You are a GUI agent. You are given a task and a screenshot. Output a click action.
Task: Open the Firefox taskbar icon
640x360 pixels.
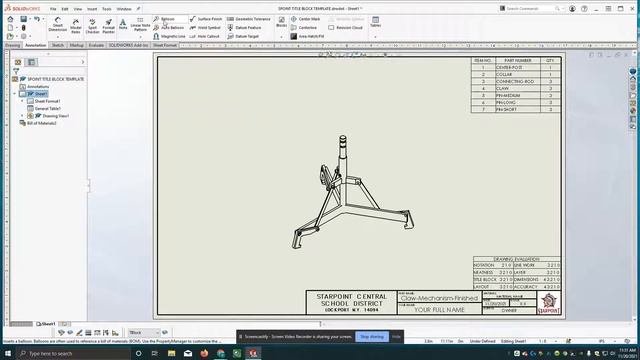point(204,353)
